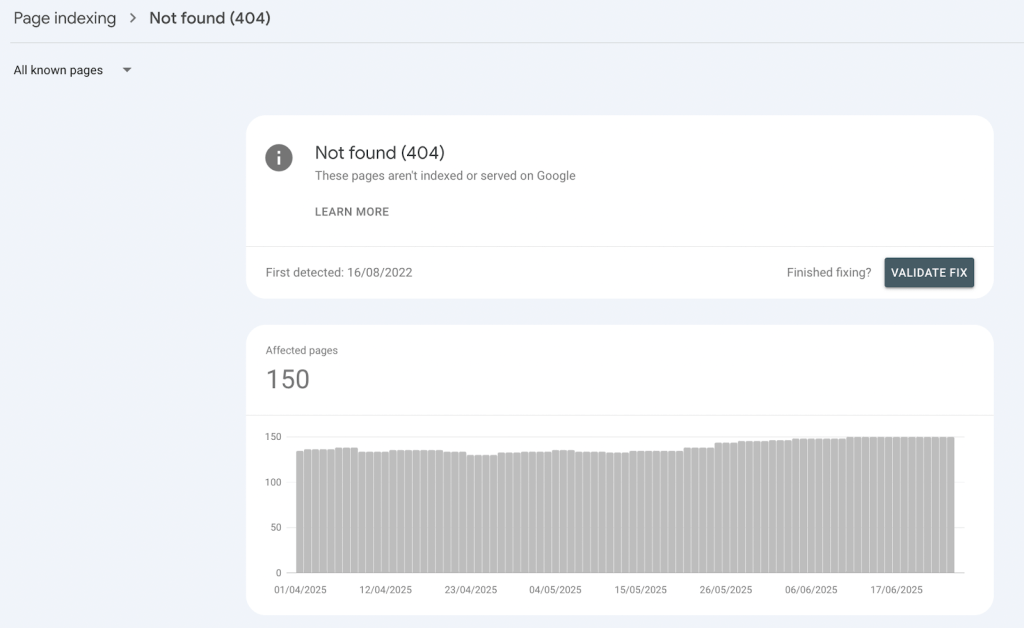Image resolution: width=1024 pixels, height=628 pixels.
Task: Click the Affected pages label
Action: coord(302,350)
